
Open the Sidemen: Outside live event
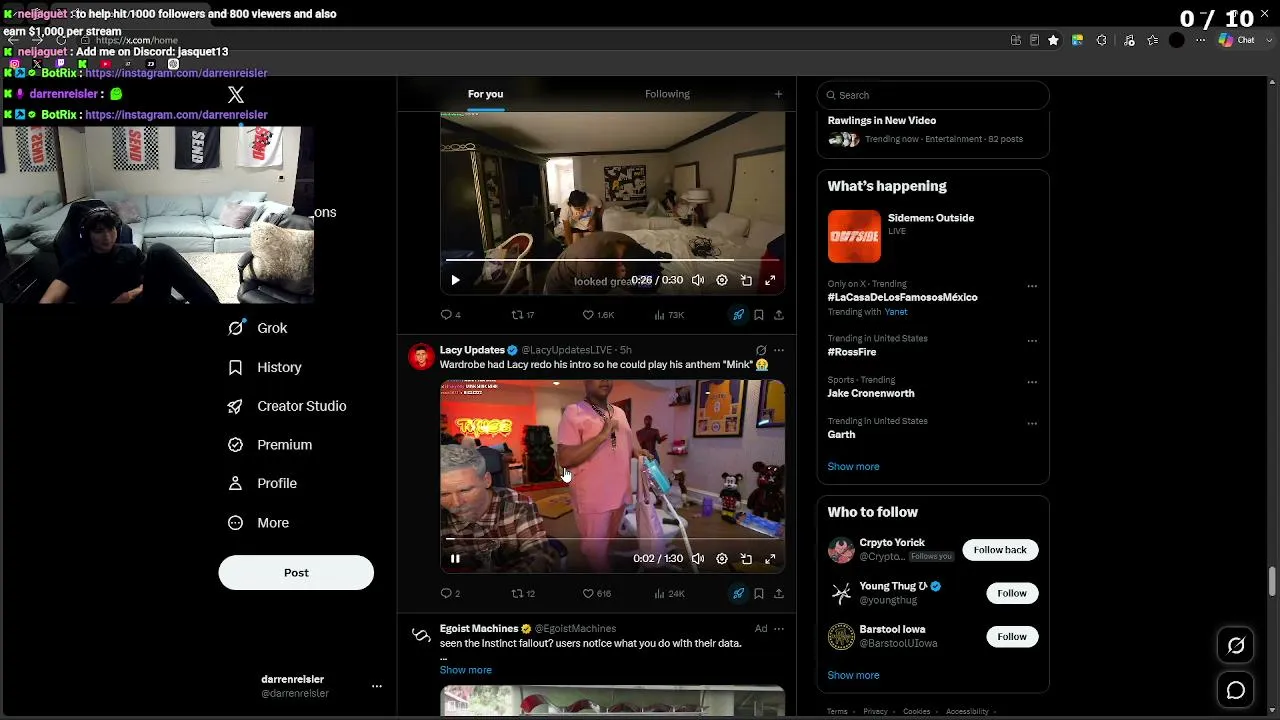click(932, 235)
